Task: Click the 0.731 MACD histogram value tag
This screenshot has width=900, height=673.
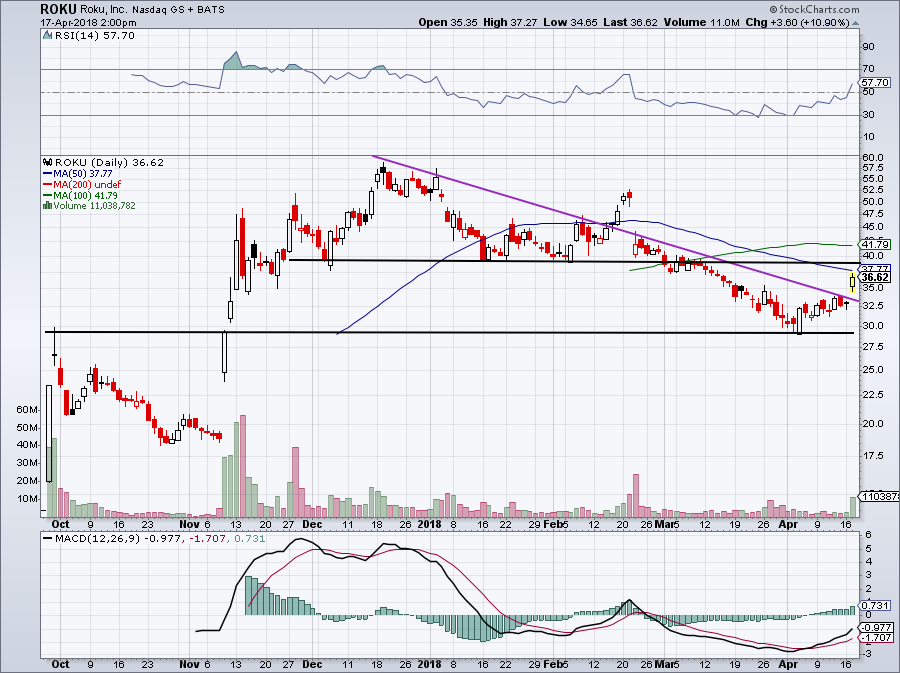Action: 876,605
